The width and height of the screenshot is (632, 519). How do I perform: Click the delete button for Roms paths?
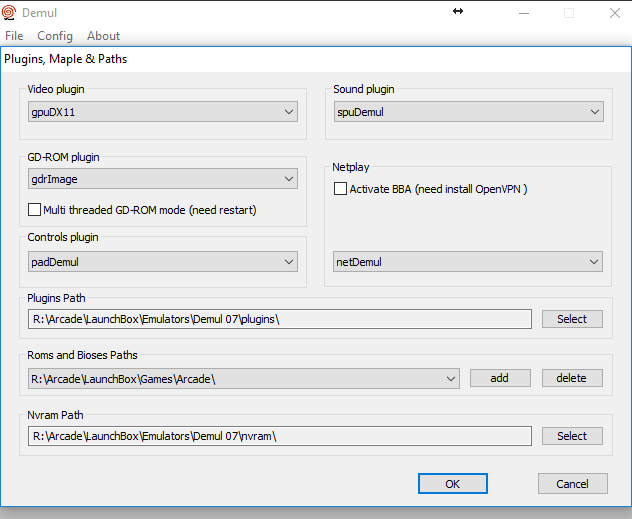click(x=572, y=378)
